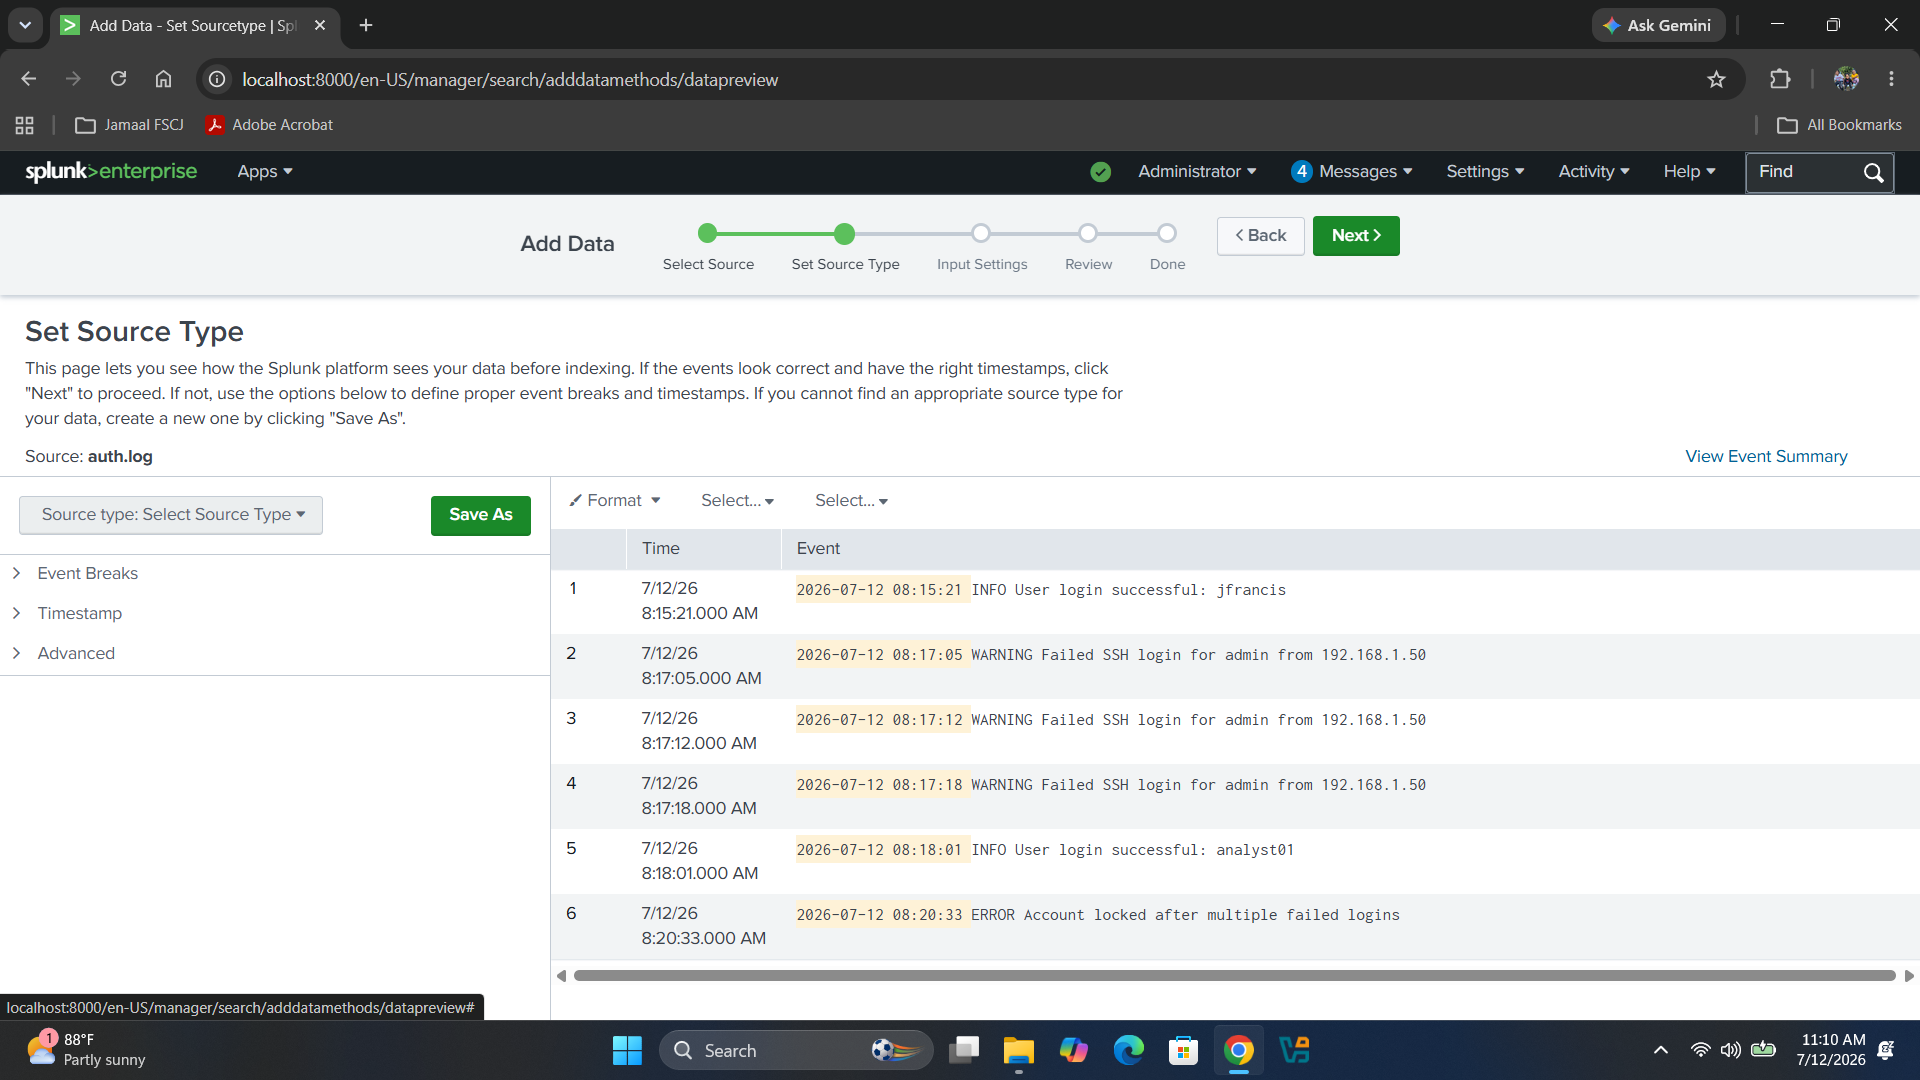Click the Splunk enterprise logo
Image resolution: width=1920 pixels, height=1080 pixels.
(x=111, y=171)
